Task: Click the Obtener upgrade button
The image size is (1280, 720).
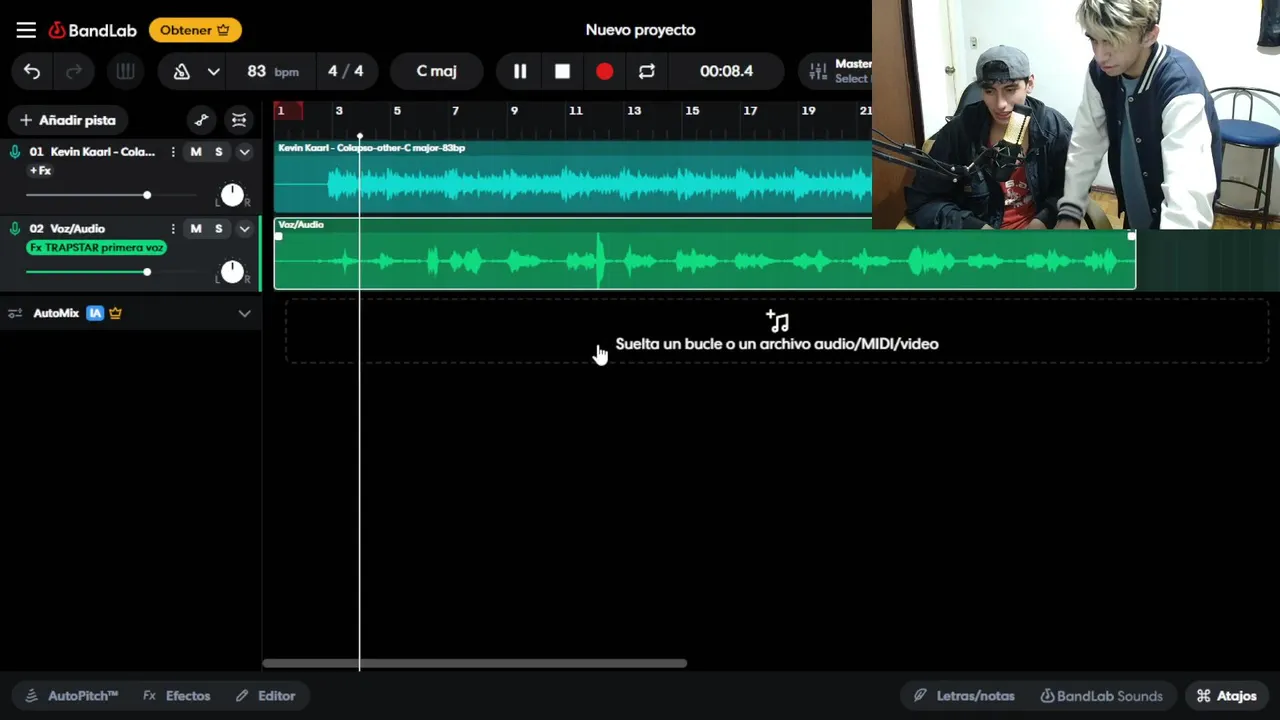Action: [x=195, y=30]
